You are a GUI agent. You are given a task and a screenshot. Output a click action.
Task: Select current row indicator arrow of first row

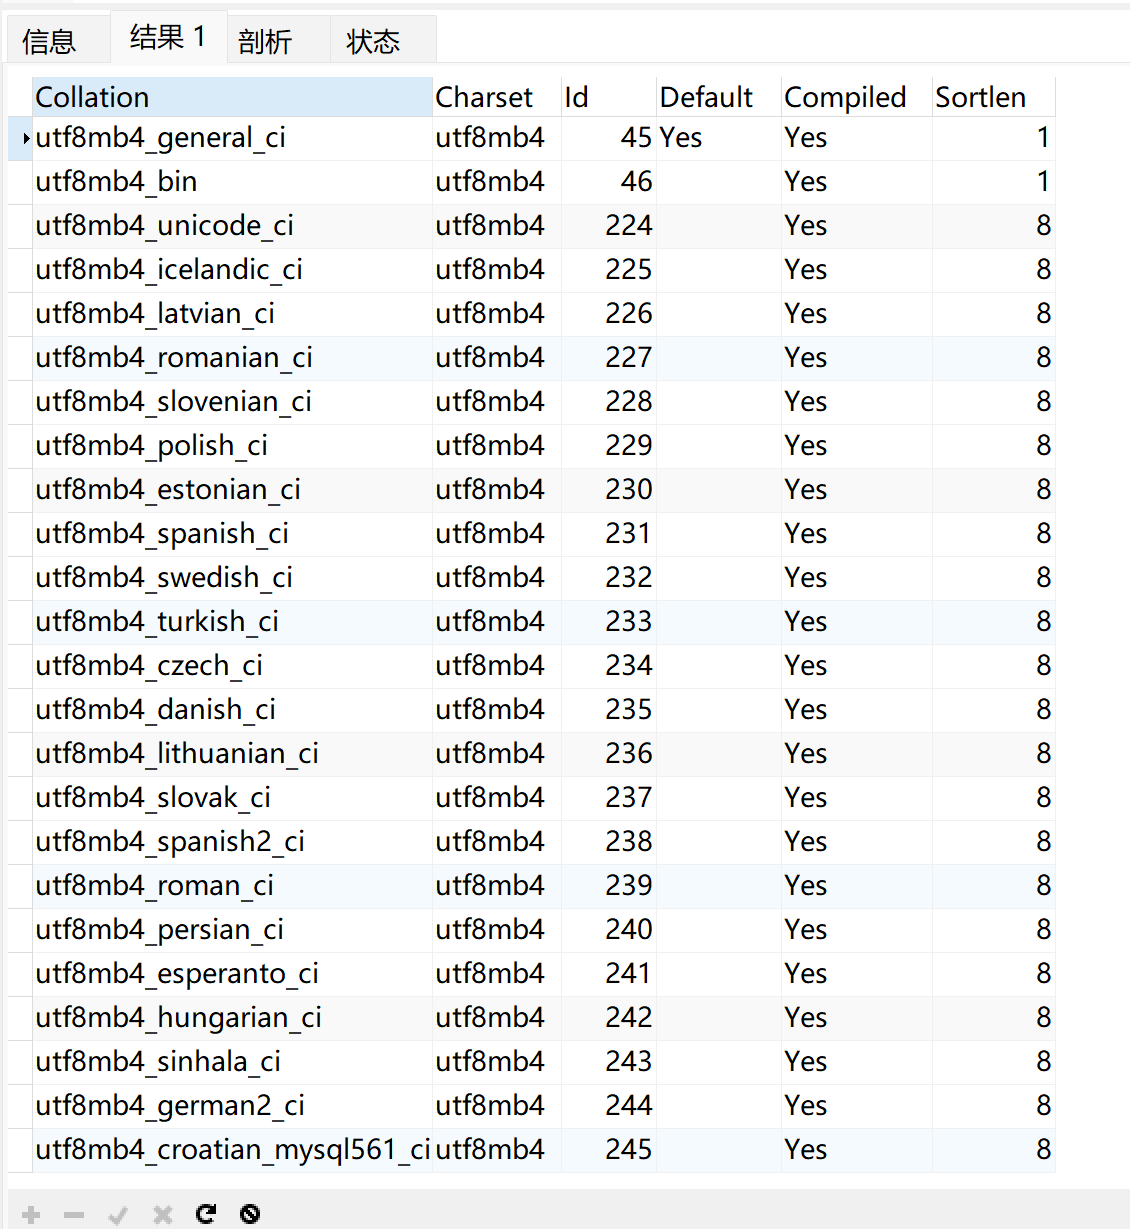pos(25,138)
